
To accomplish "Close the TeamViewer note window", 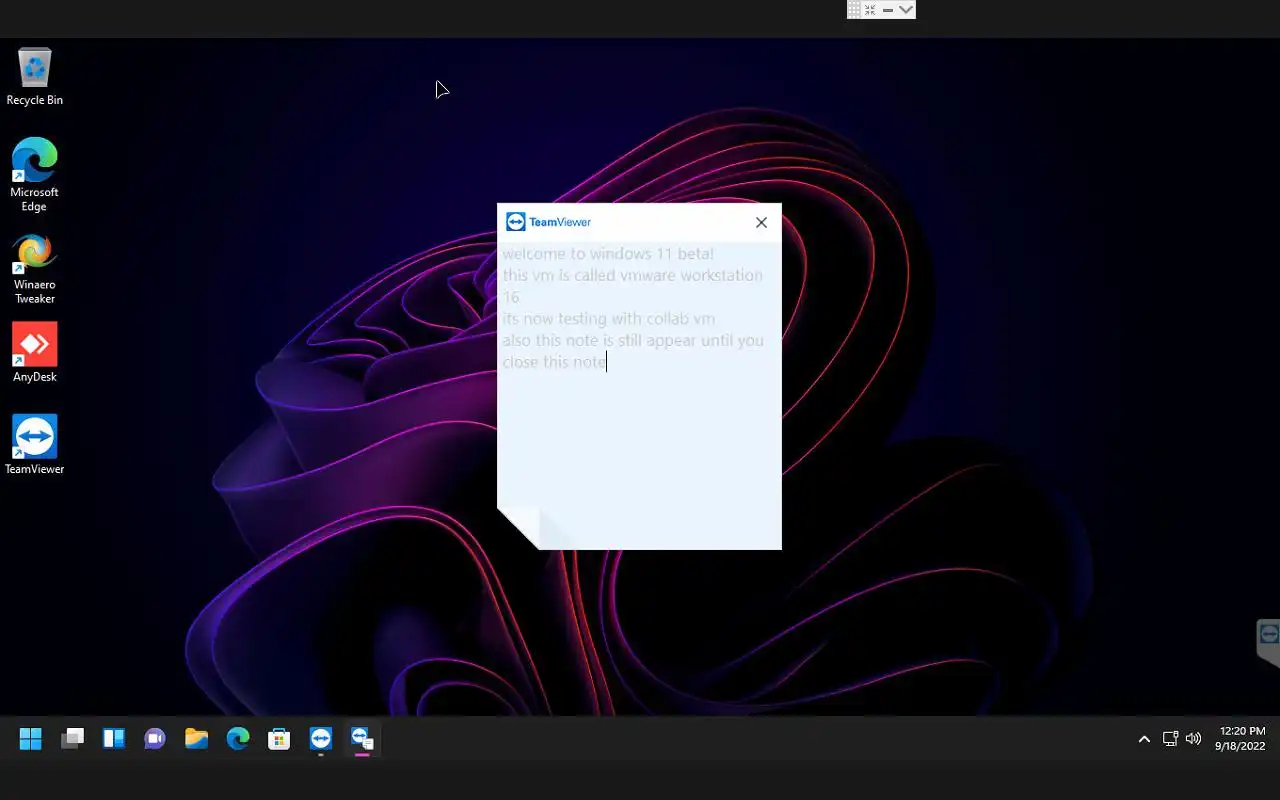I will click(761, 222).
